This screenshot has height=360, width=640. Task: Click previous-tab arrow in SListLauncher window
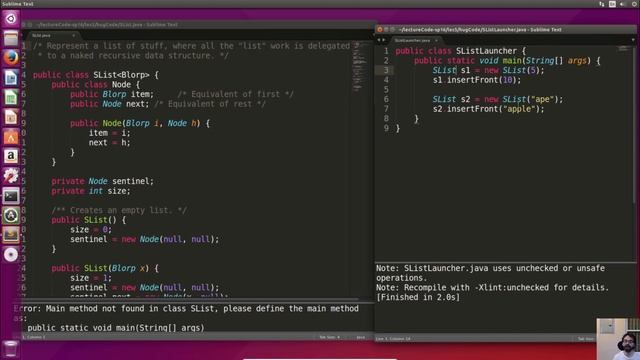[379, 40]
